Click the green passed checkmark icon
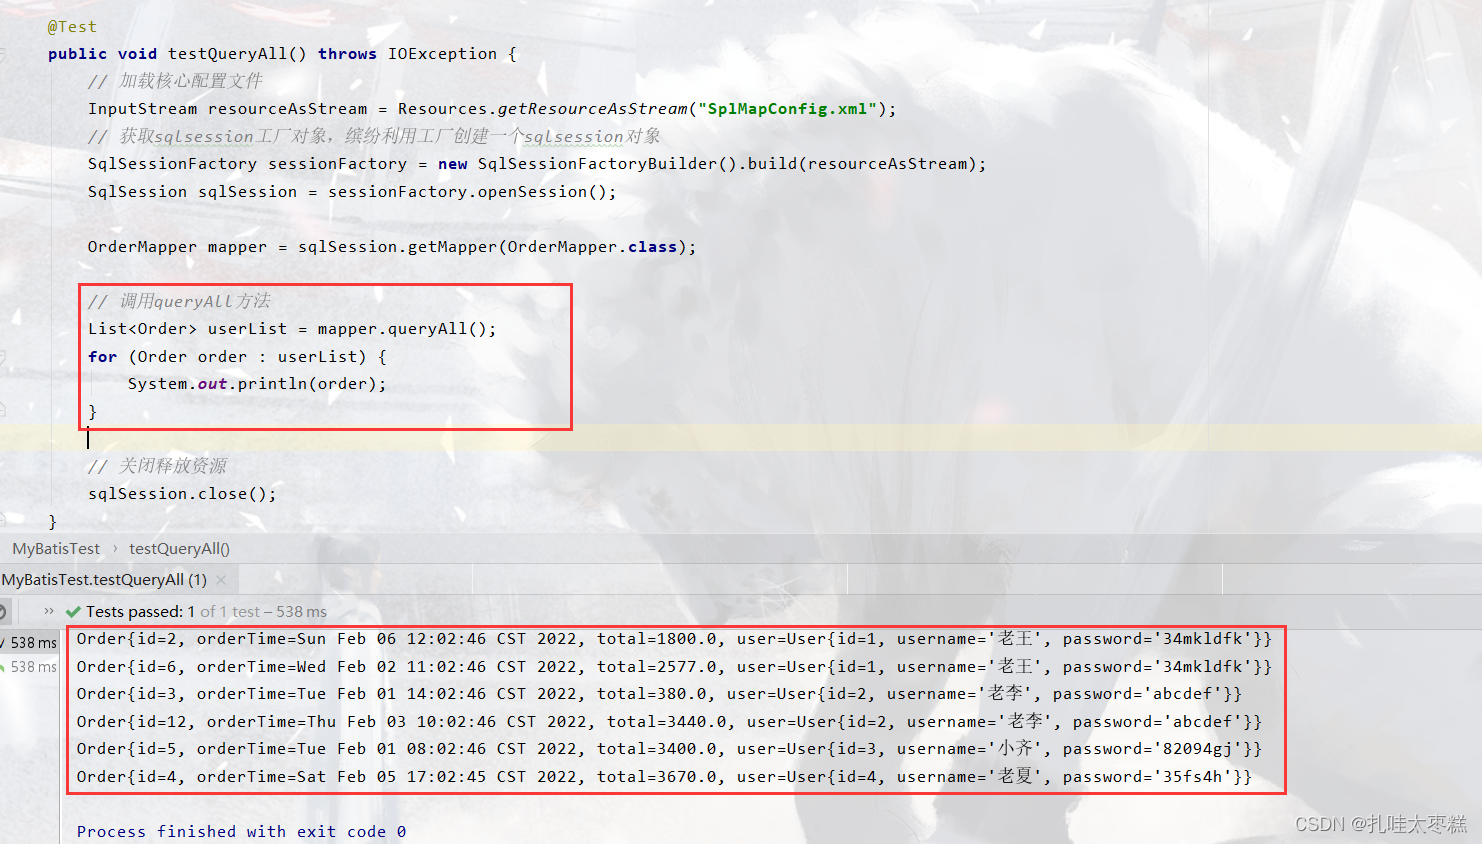The width and height of the screenshot is (1482, 844). (x=73, y=612)
